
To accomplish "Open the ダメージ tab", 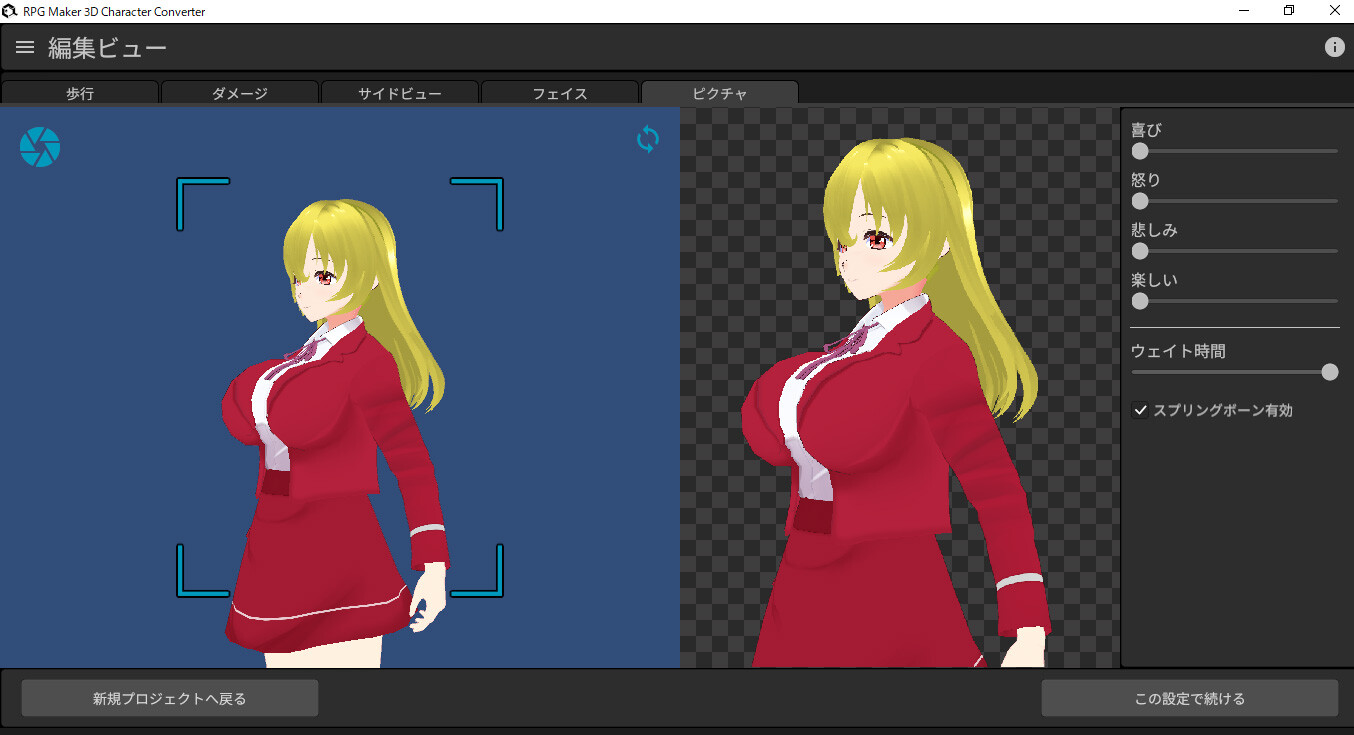I will [x=240, y=92].
